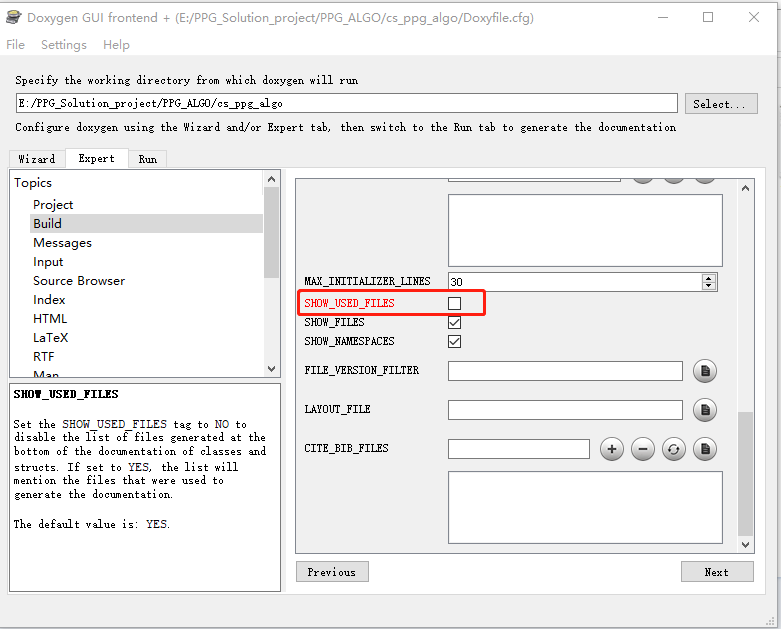Image resolution: width=781 pixels, height=629 pixels.
Task: Select LaTeX topic
Action: (50, 337)
